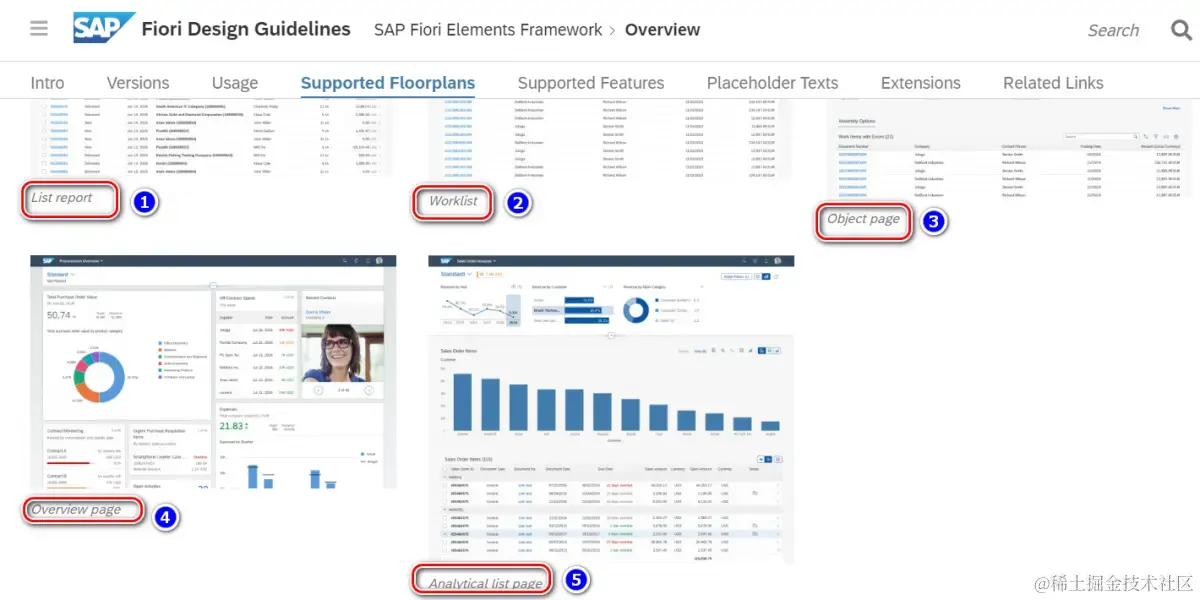
Task: Open the Related Links tab
Action: (1054, 83)
